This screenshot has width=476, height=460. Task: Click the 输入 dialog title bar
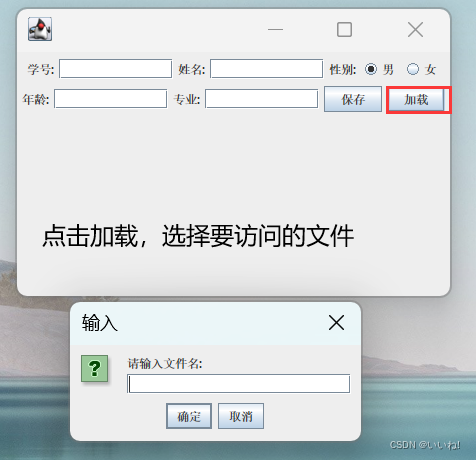click(215, 323)
